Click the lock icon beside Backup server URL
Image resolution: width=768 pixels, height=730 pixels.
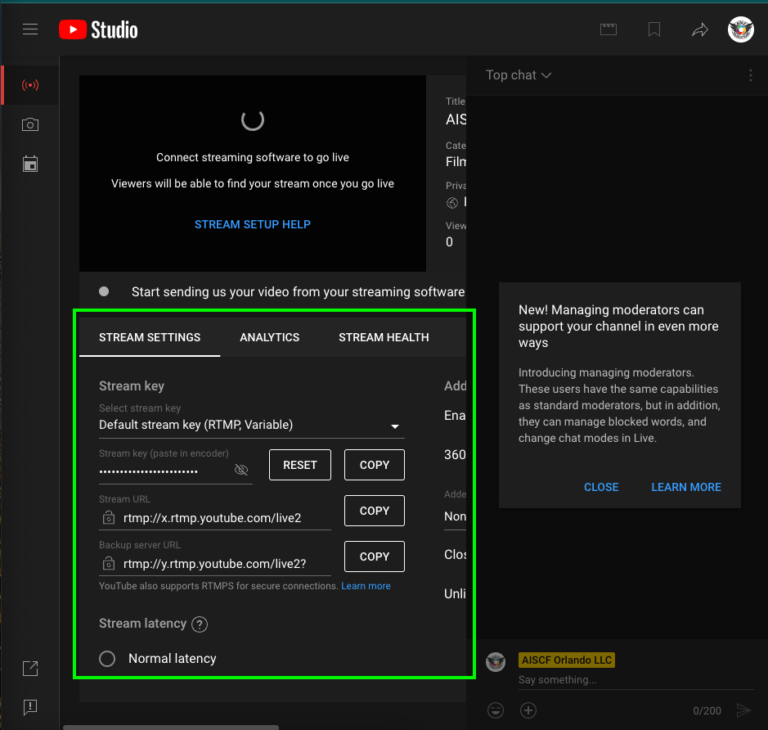coord(109,563)
